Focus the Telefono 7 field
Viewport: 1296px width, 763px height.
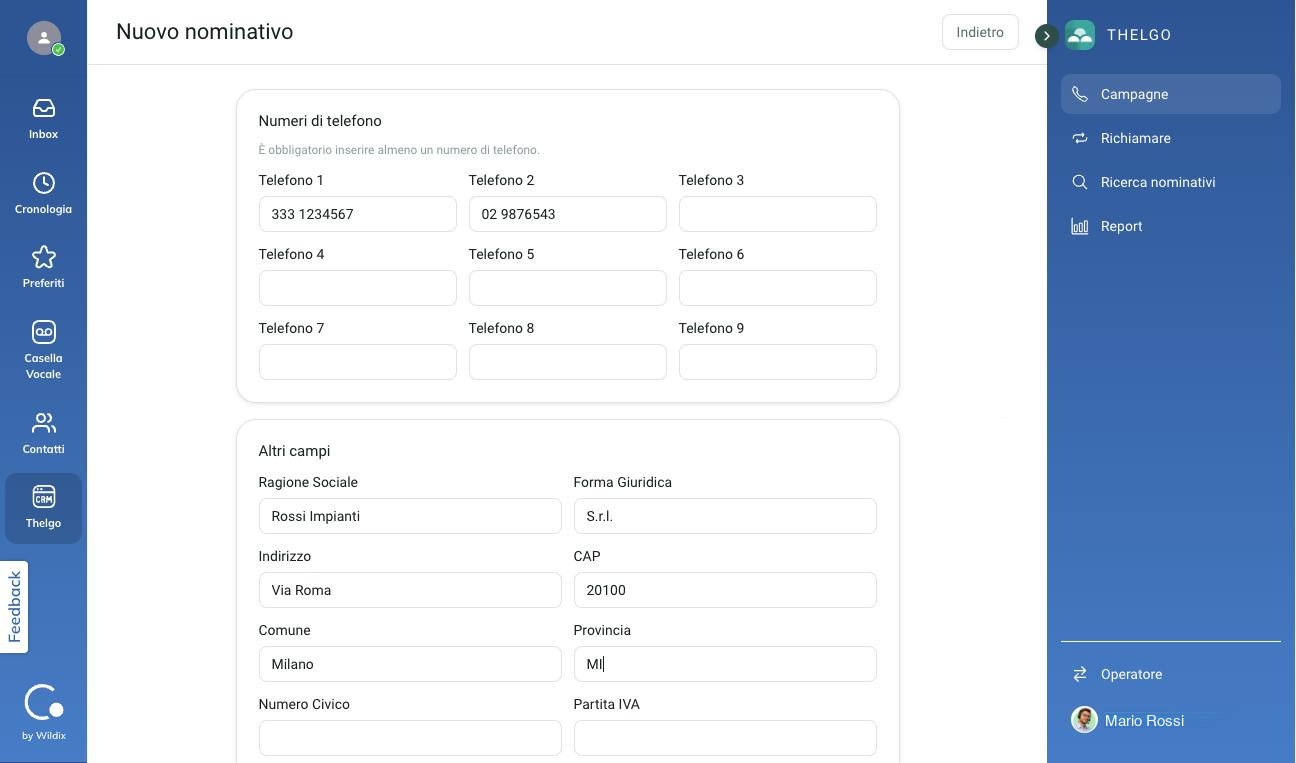(x=358, y=362)
